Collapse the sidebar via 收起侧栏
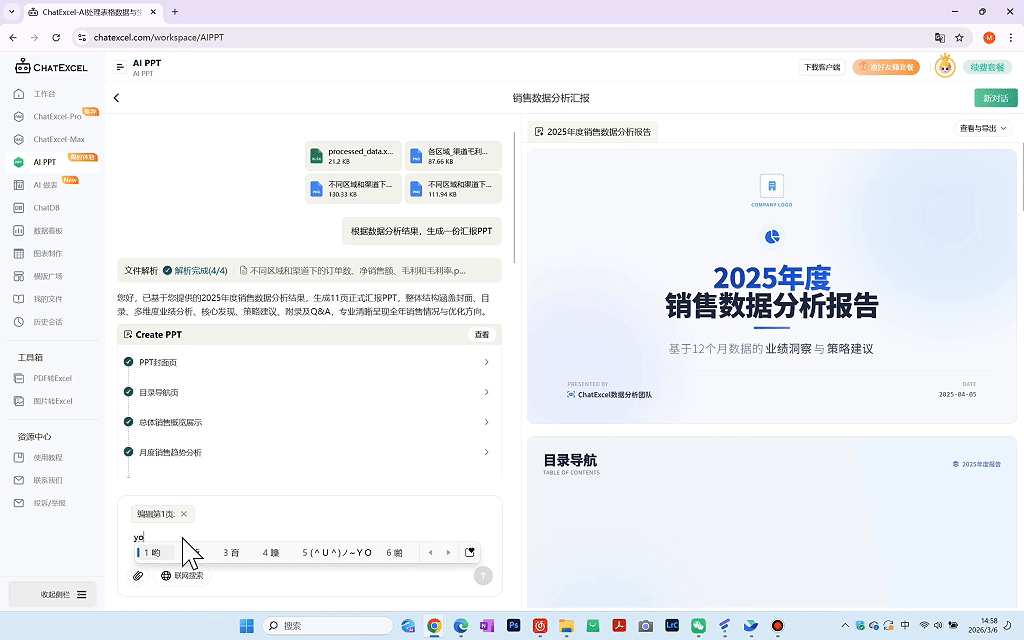This screenshot has height=640, width=1024. (53, 594)
